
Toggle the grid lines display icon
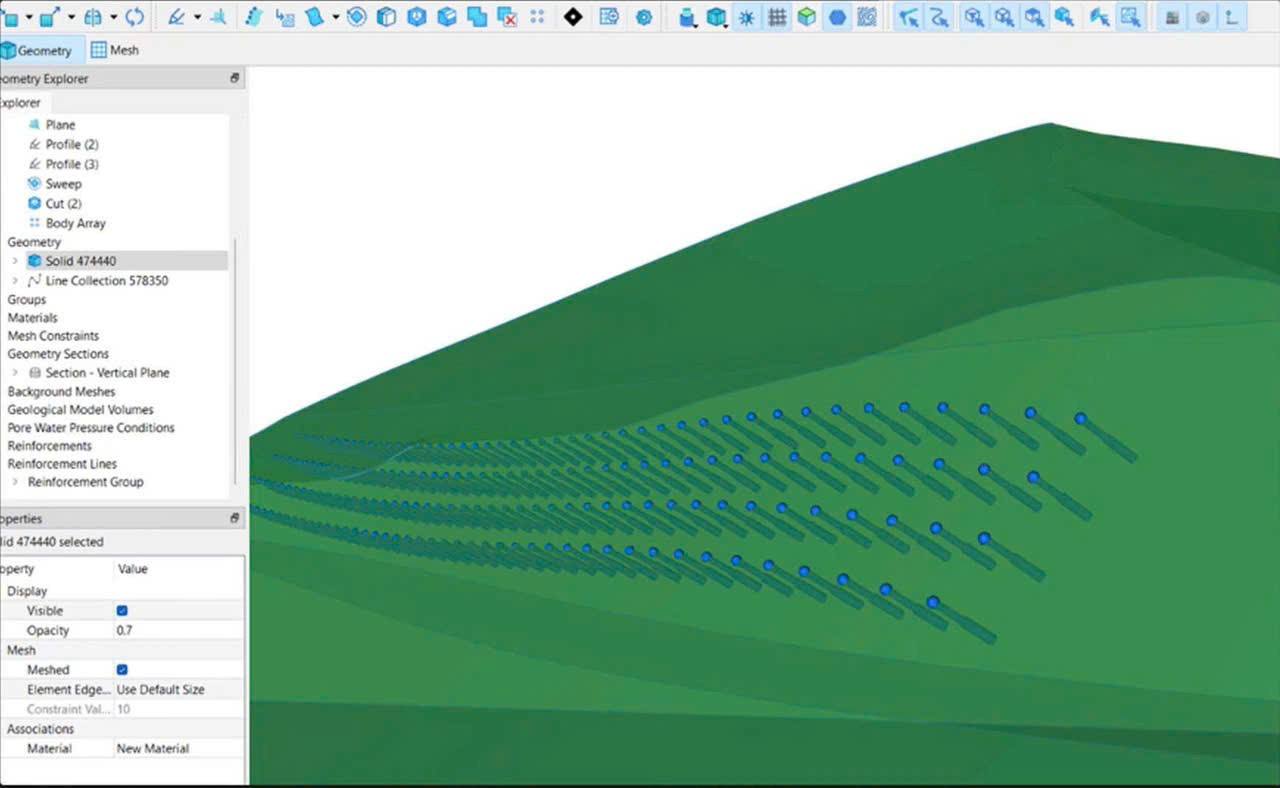click(776, 16)
